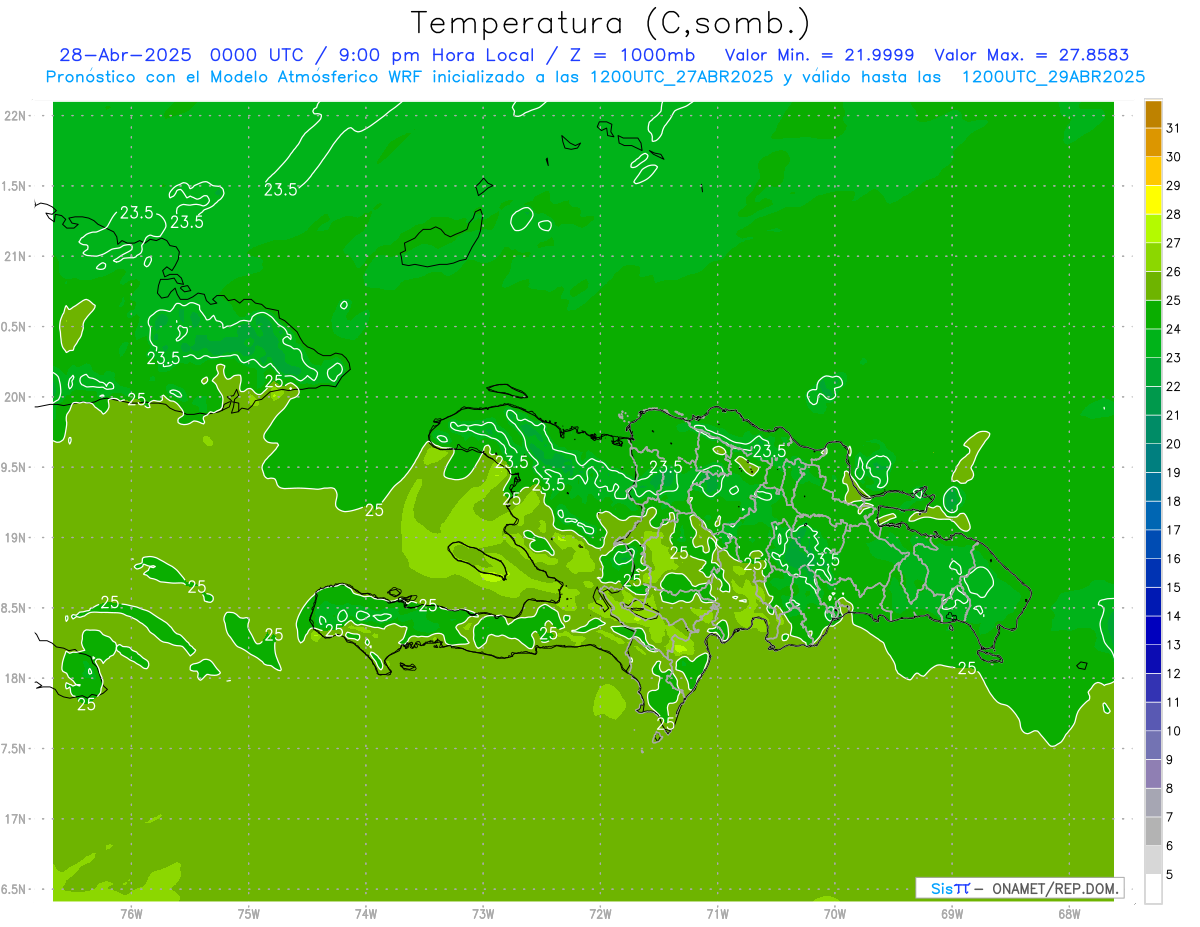Select valid-until time '1200UTC_29ABR2025'

[1053, 76]
